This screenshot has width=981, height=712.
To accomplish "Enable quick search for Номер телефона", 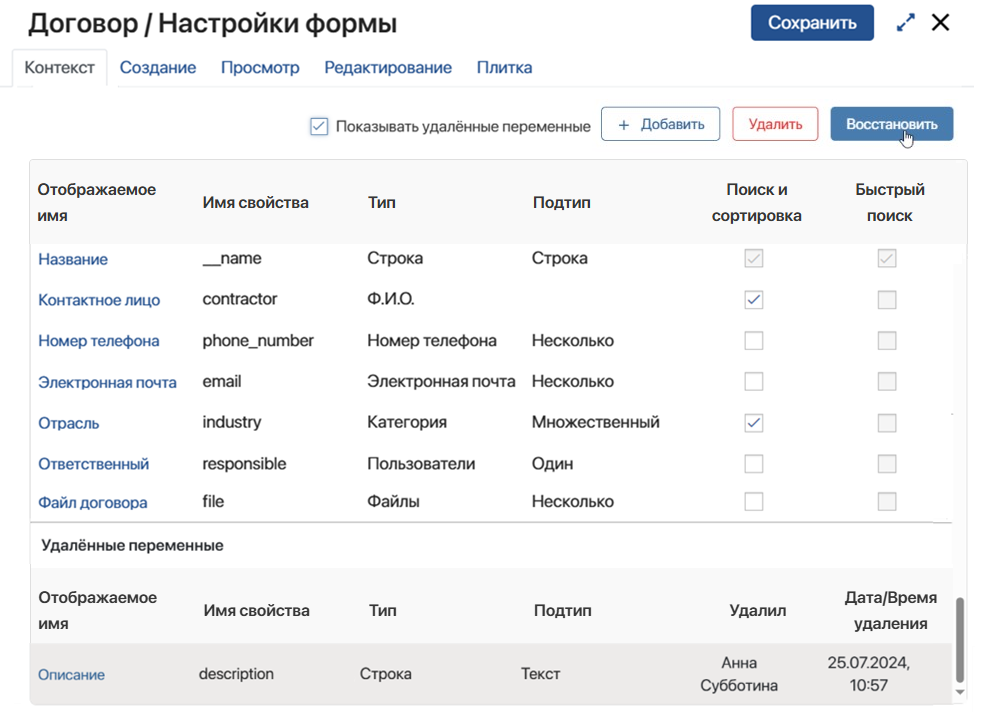I will pos(887,341).
